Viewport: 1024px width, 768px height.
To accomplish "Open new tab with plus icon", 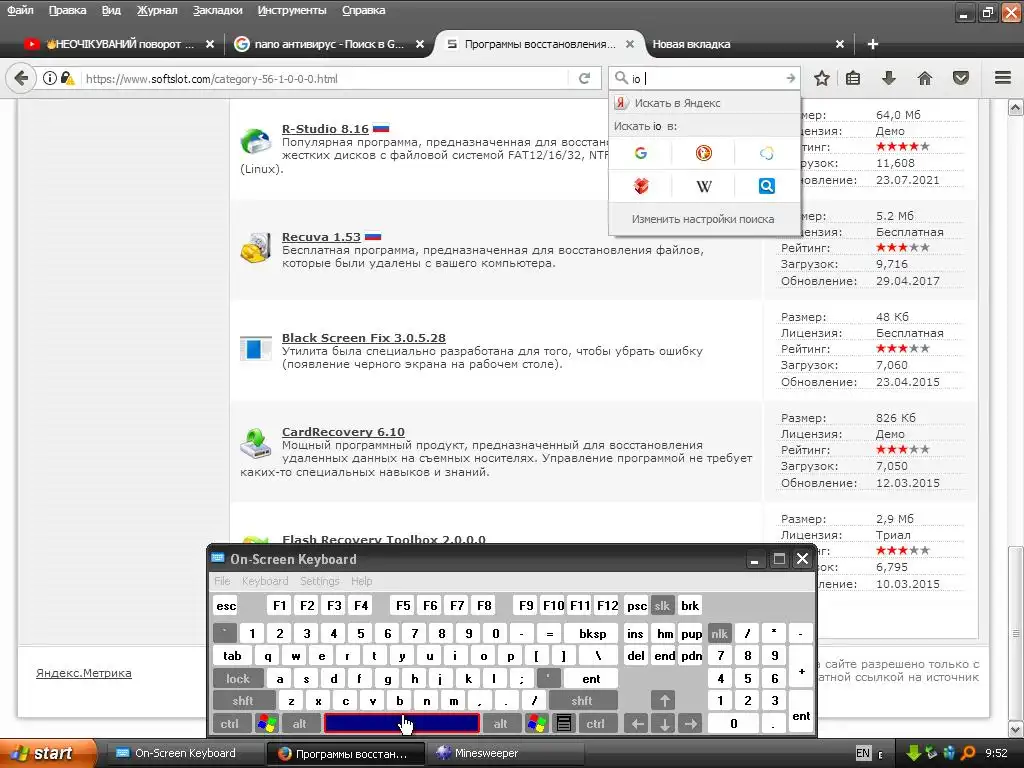I will (x=872, y=44).
